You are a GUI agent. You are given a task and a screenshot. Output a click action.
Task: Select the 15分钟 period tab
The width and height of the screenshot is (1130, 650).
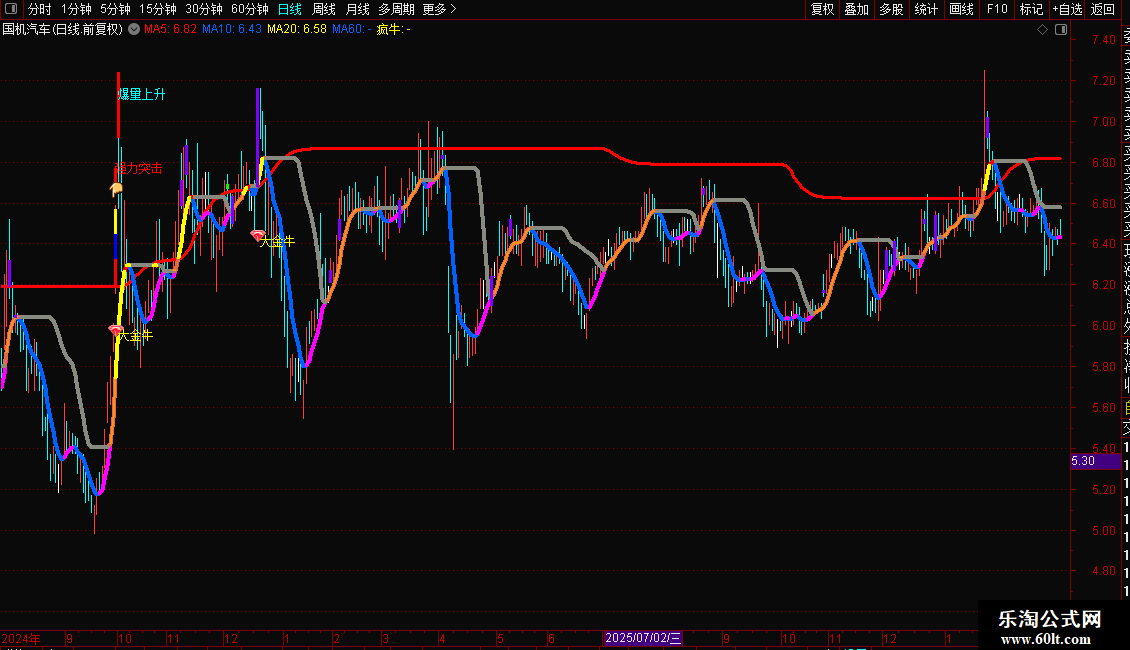coord(158,9)
